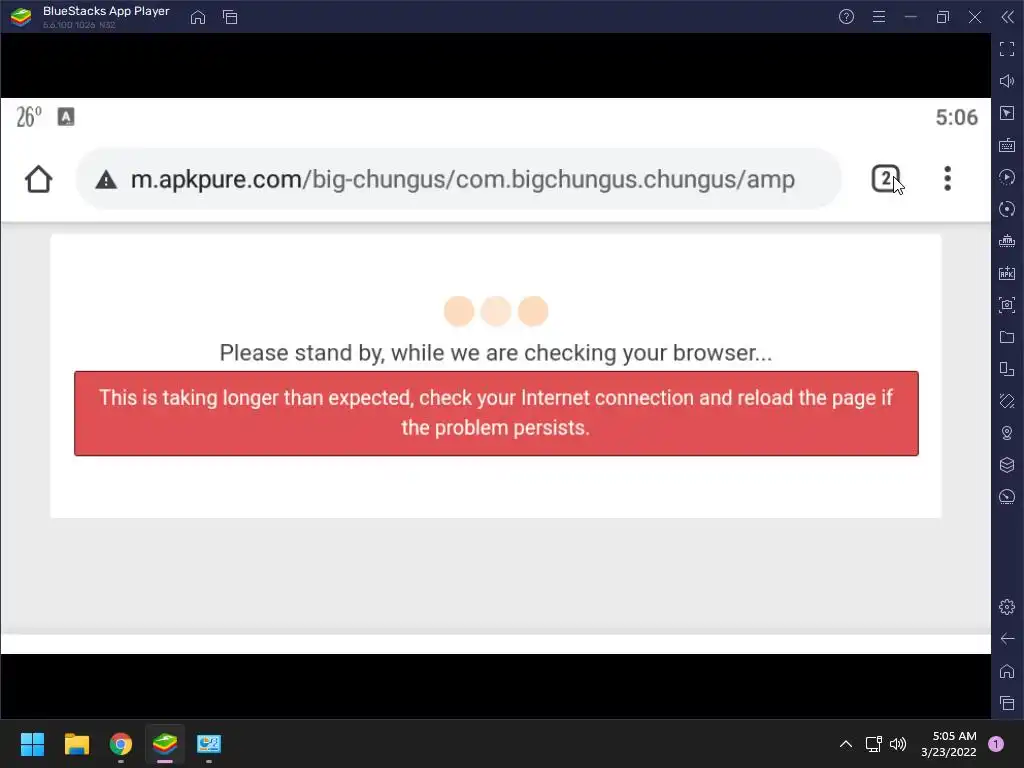Enter full screen mode in sidebar
The width and height of the screenshot is (1024, 768).
(1007, 49)
